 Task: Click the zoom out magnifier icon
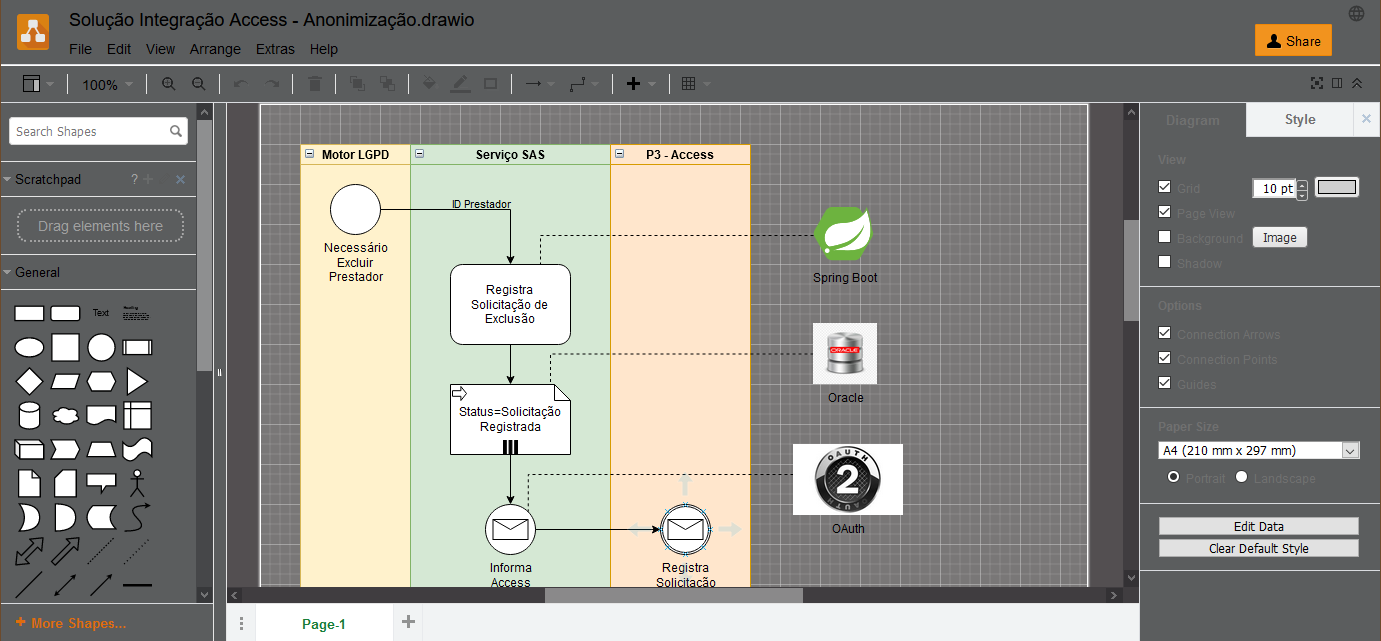(x=199, y=85)
